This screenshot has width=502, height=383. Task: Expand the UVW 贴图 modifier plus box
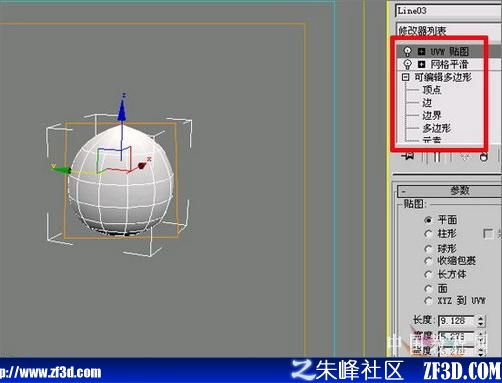422,51
